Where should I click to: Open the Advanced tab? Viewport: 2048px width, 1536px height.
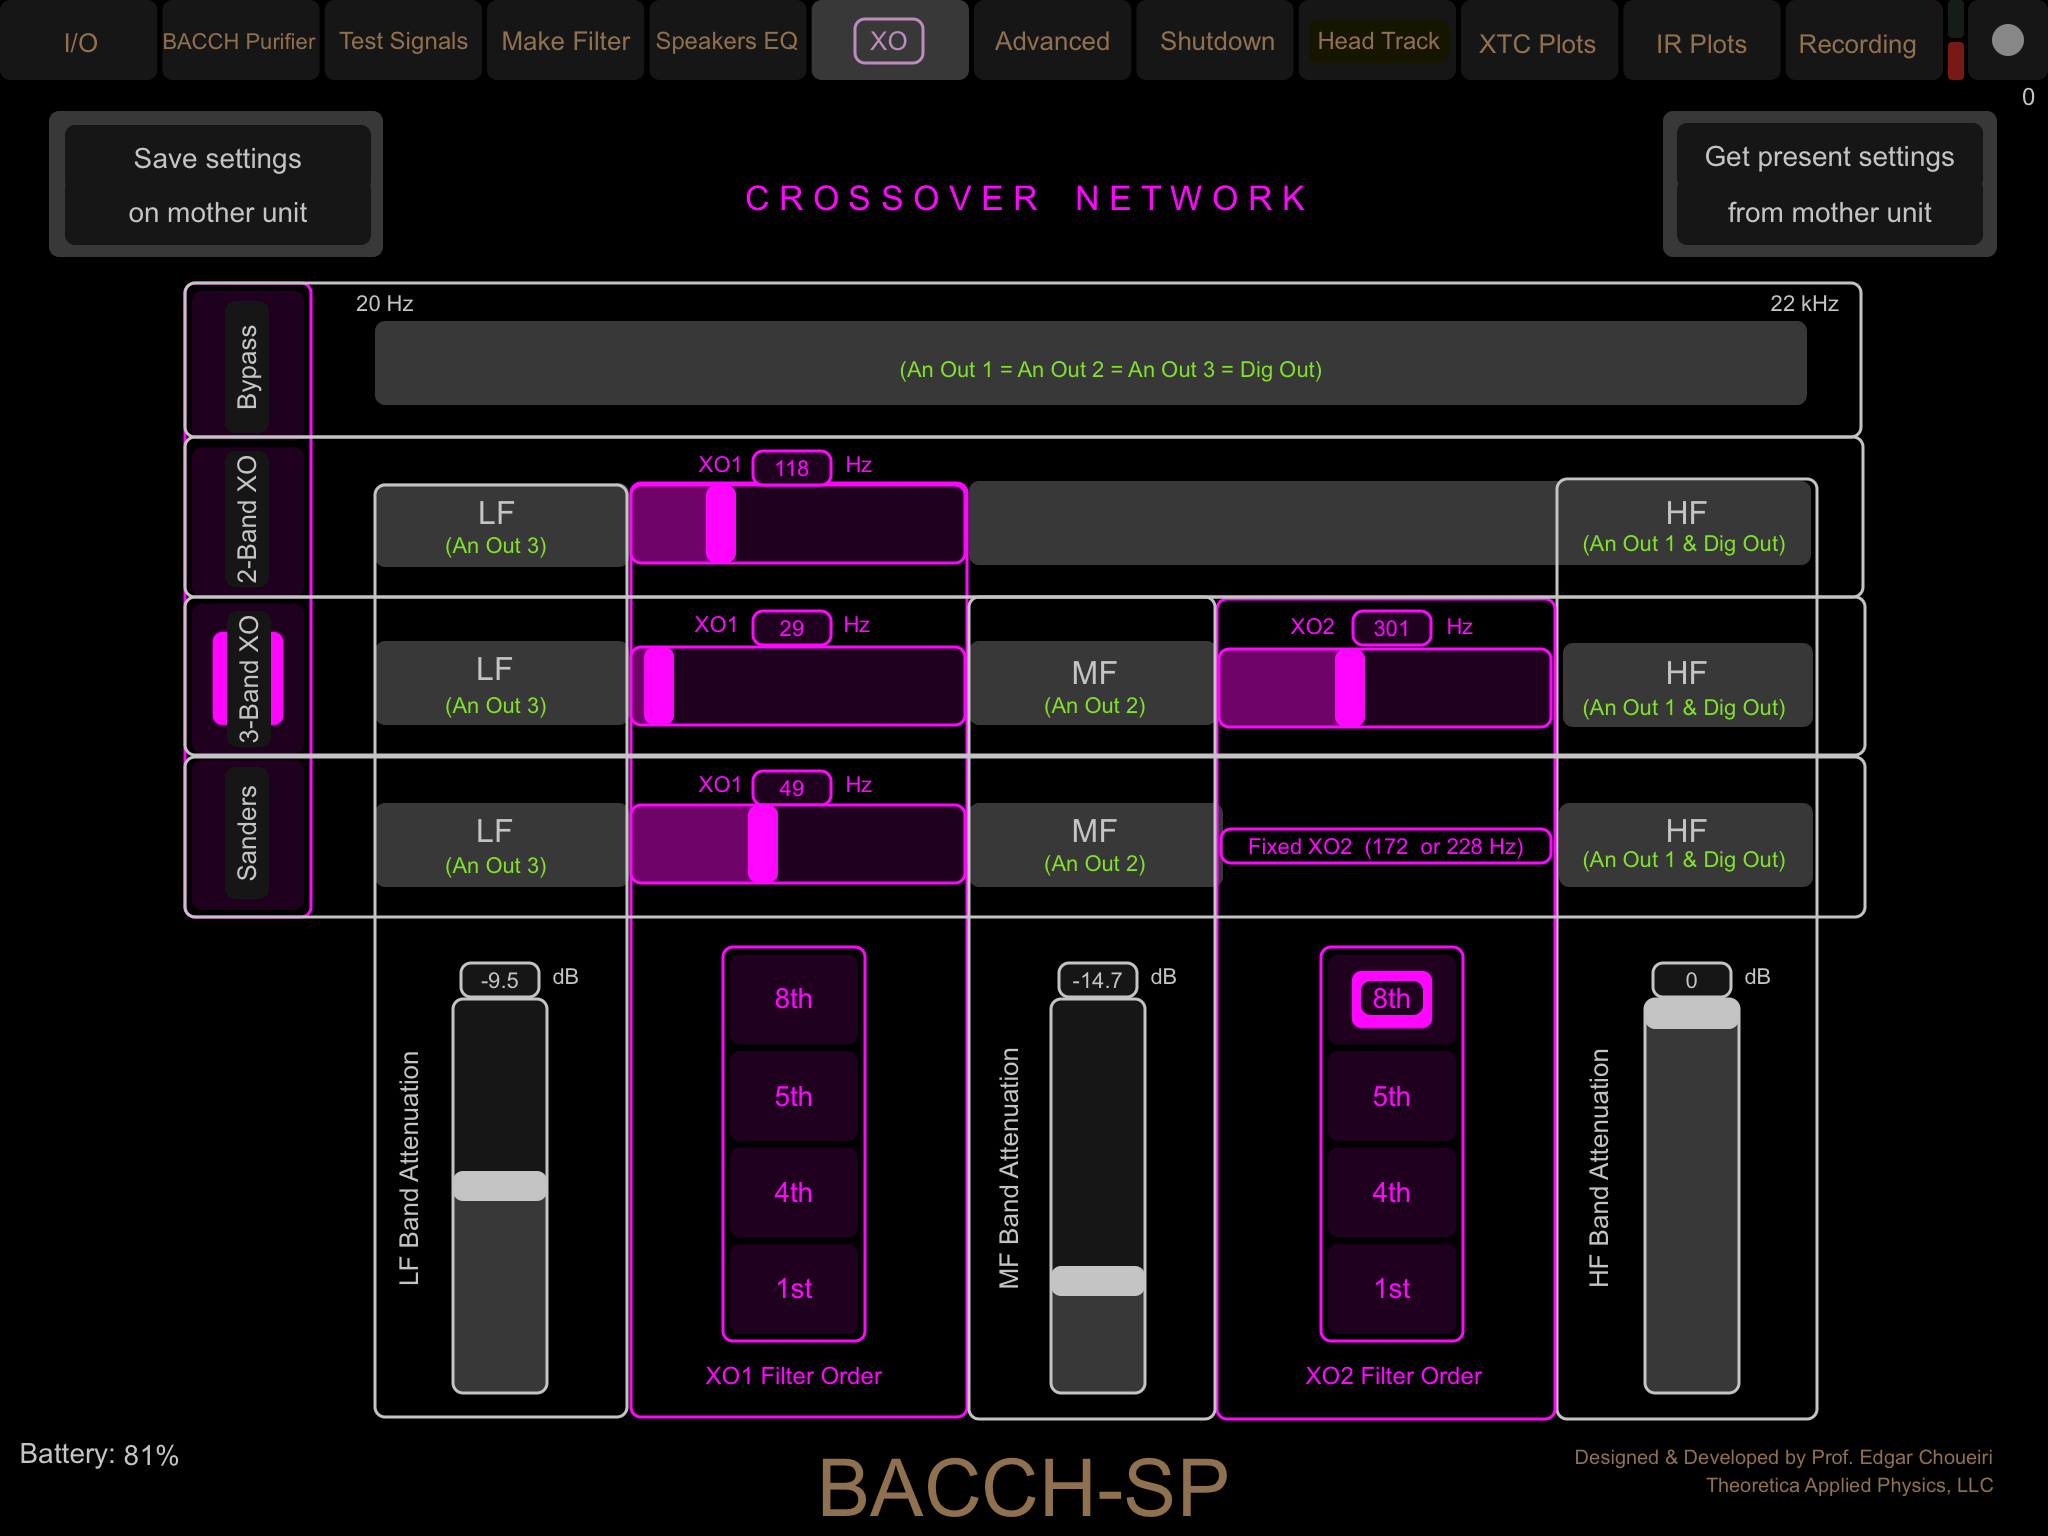[1052, 41]
